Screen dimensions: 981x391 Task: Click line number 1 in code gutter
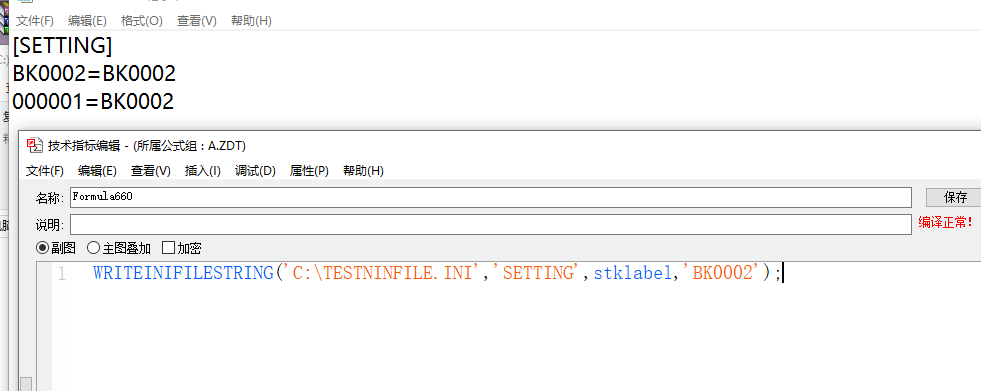[x=61, y=274]
